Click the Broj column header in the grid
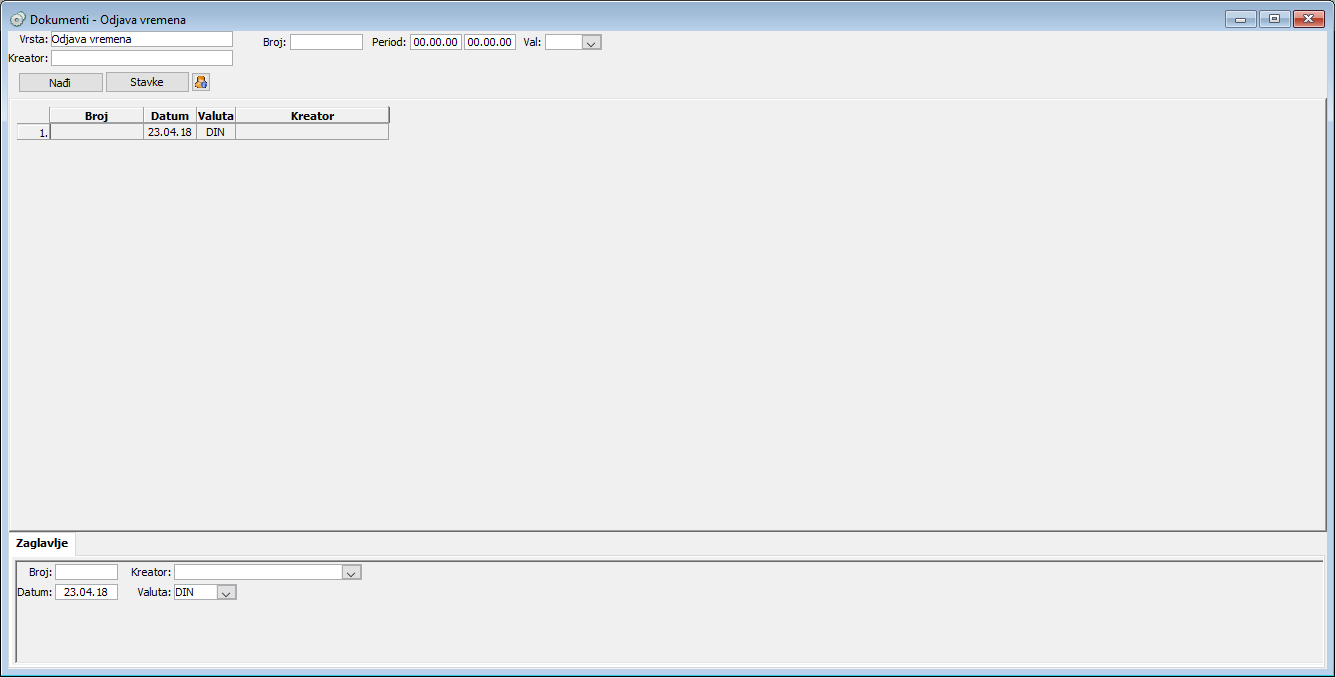1336x678 pixels. tap(96, 116)
